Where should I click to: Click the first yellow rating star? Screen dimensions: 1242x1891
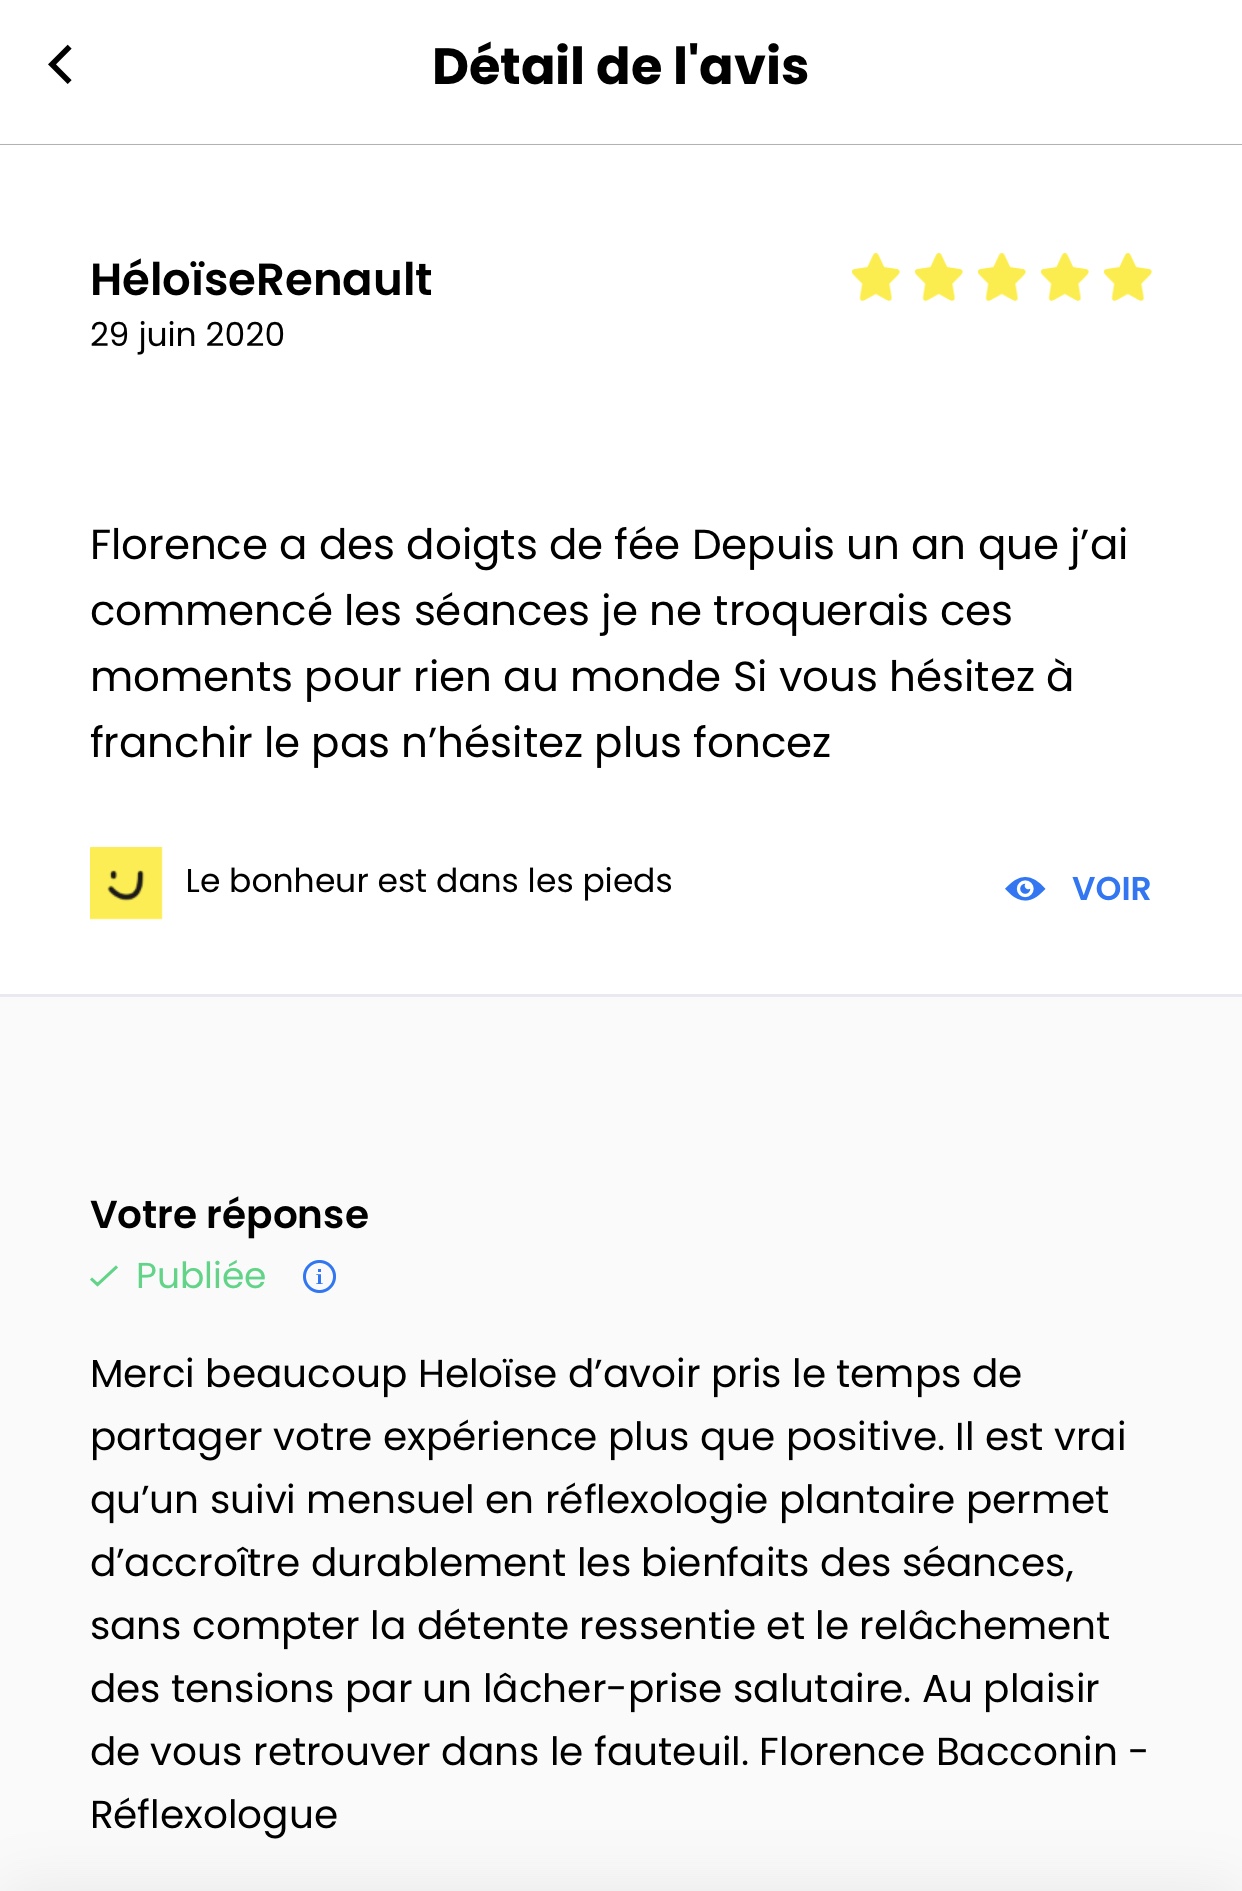(876, 278)
